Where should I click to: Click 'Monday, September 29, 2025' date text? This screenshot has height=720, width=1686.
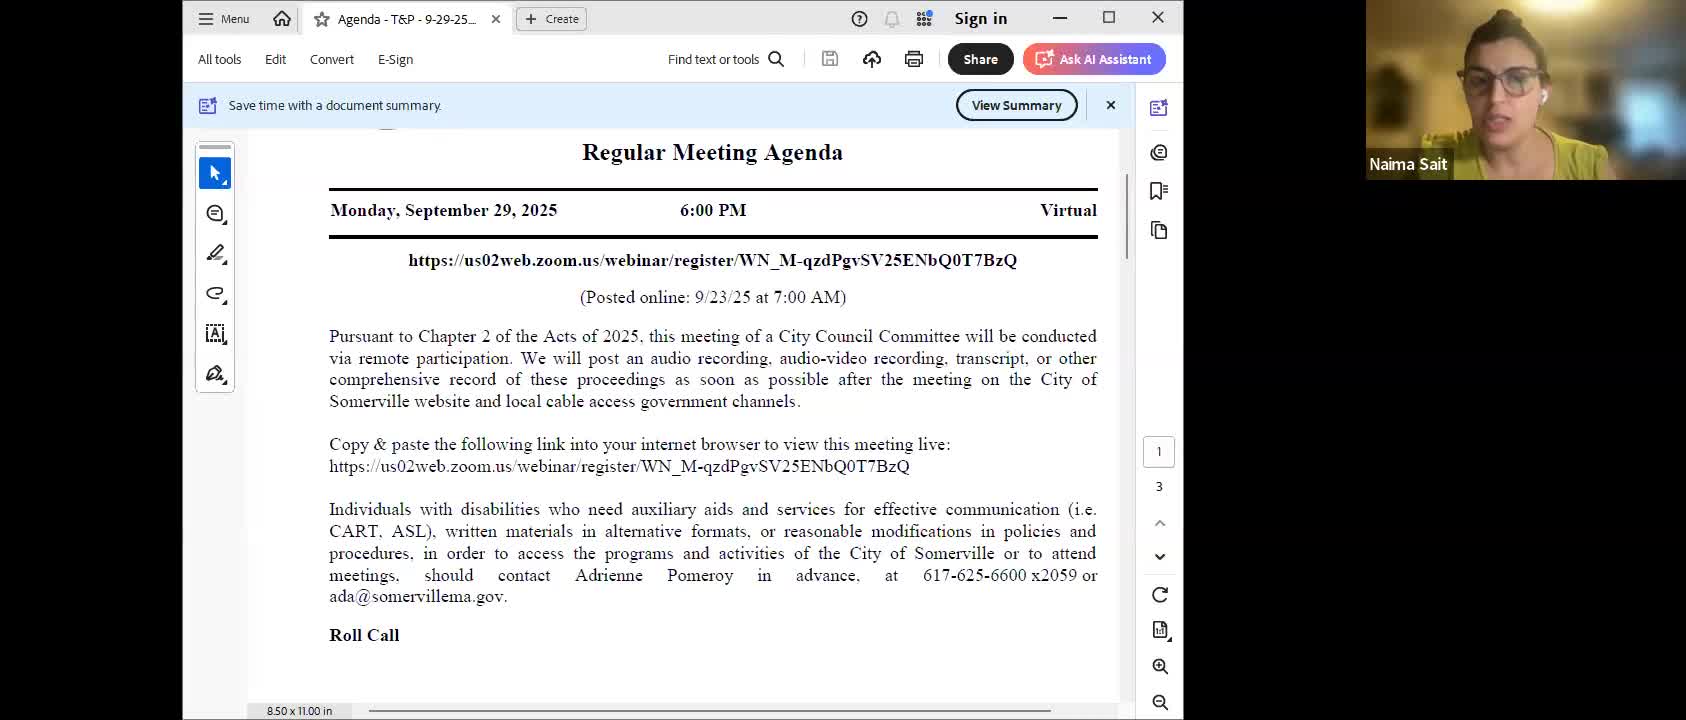pyautogui.click(x=443, y=210)
